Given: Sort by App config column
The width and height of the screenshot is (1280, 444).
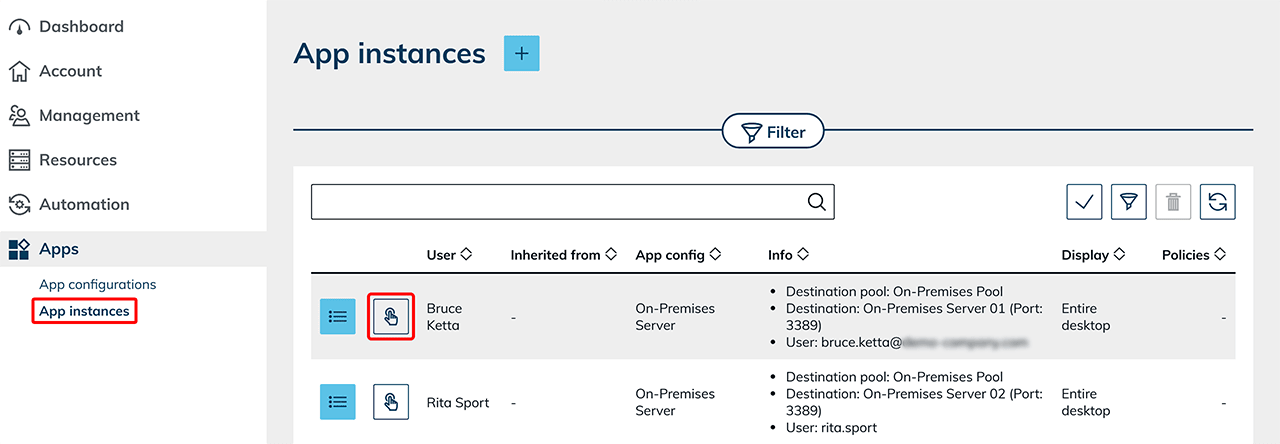Looking at the screenshot, I should coord(678,255).
